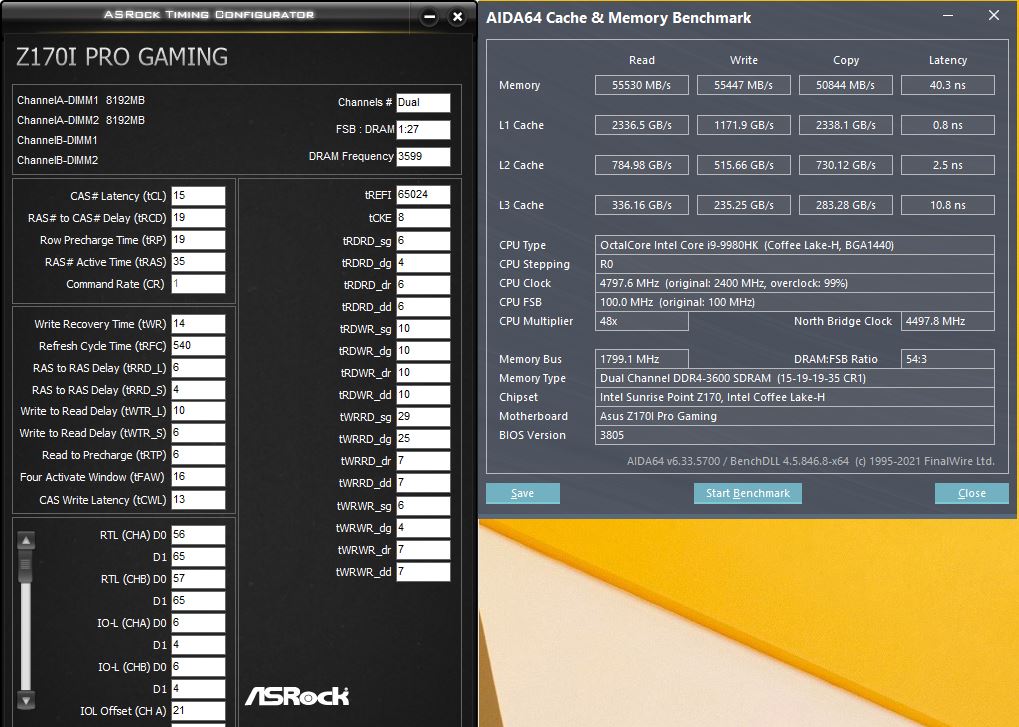Click the tWRWR_sg value field

pyautogui.click(x=423, y=505)
